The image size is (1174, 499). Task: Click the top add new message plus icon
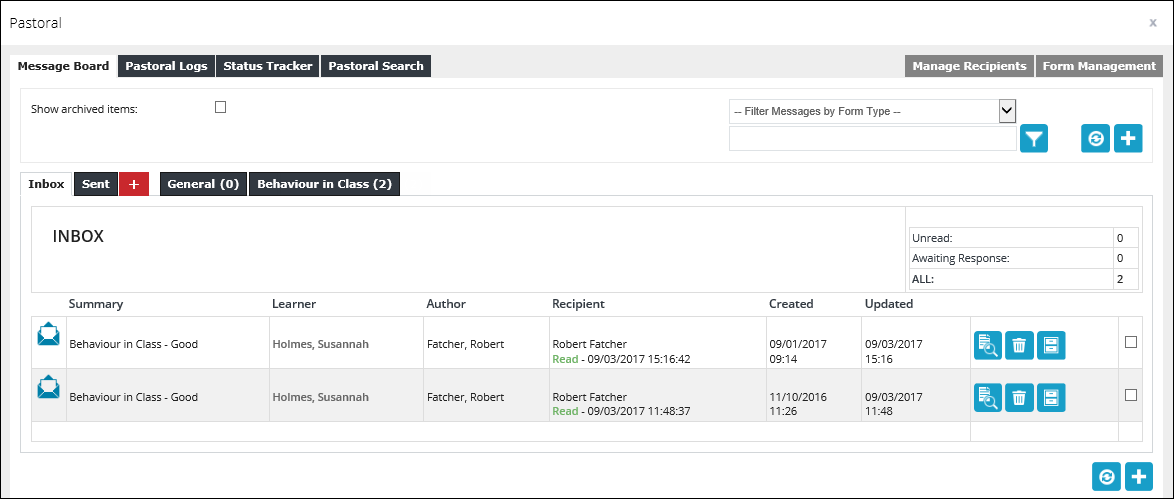pos(1128,139)
